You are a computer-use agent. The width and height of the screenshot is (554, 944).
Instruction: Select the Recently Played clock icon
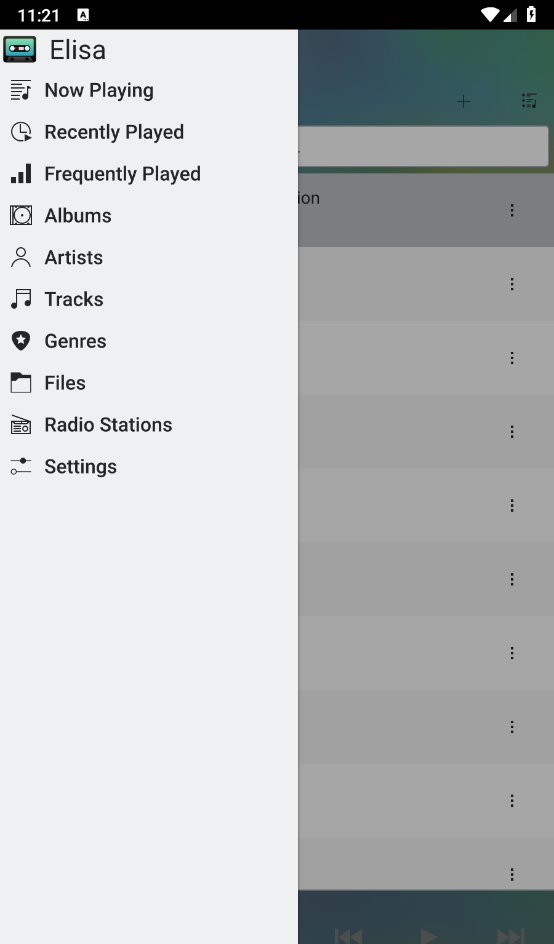coord(20,132)
